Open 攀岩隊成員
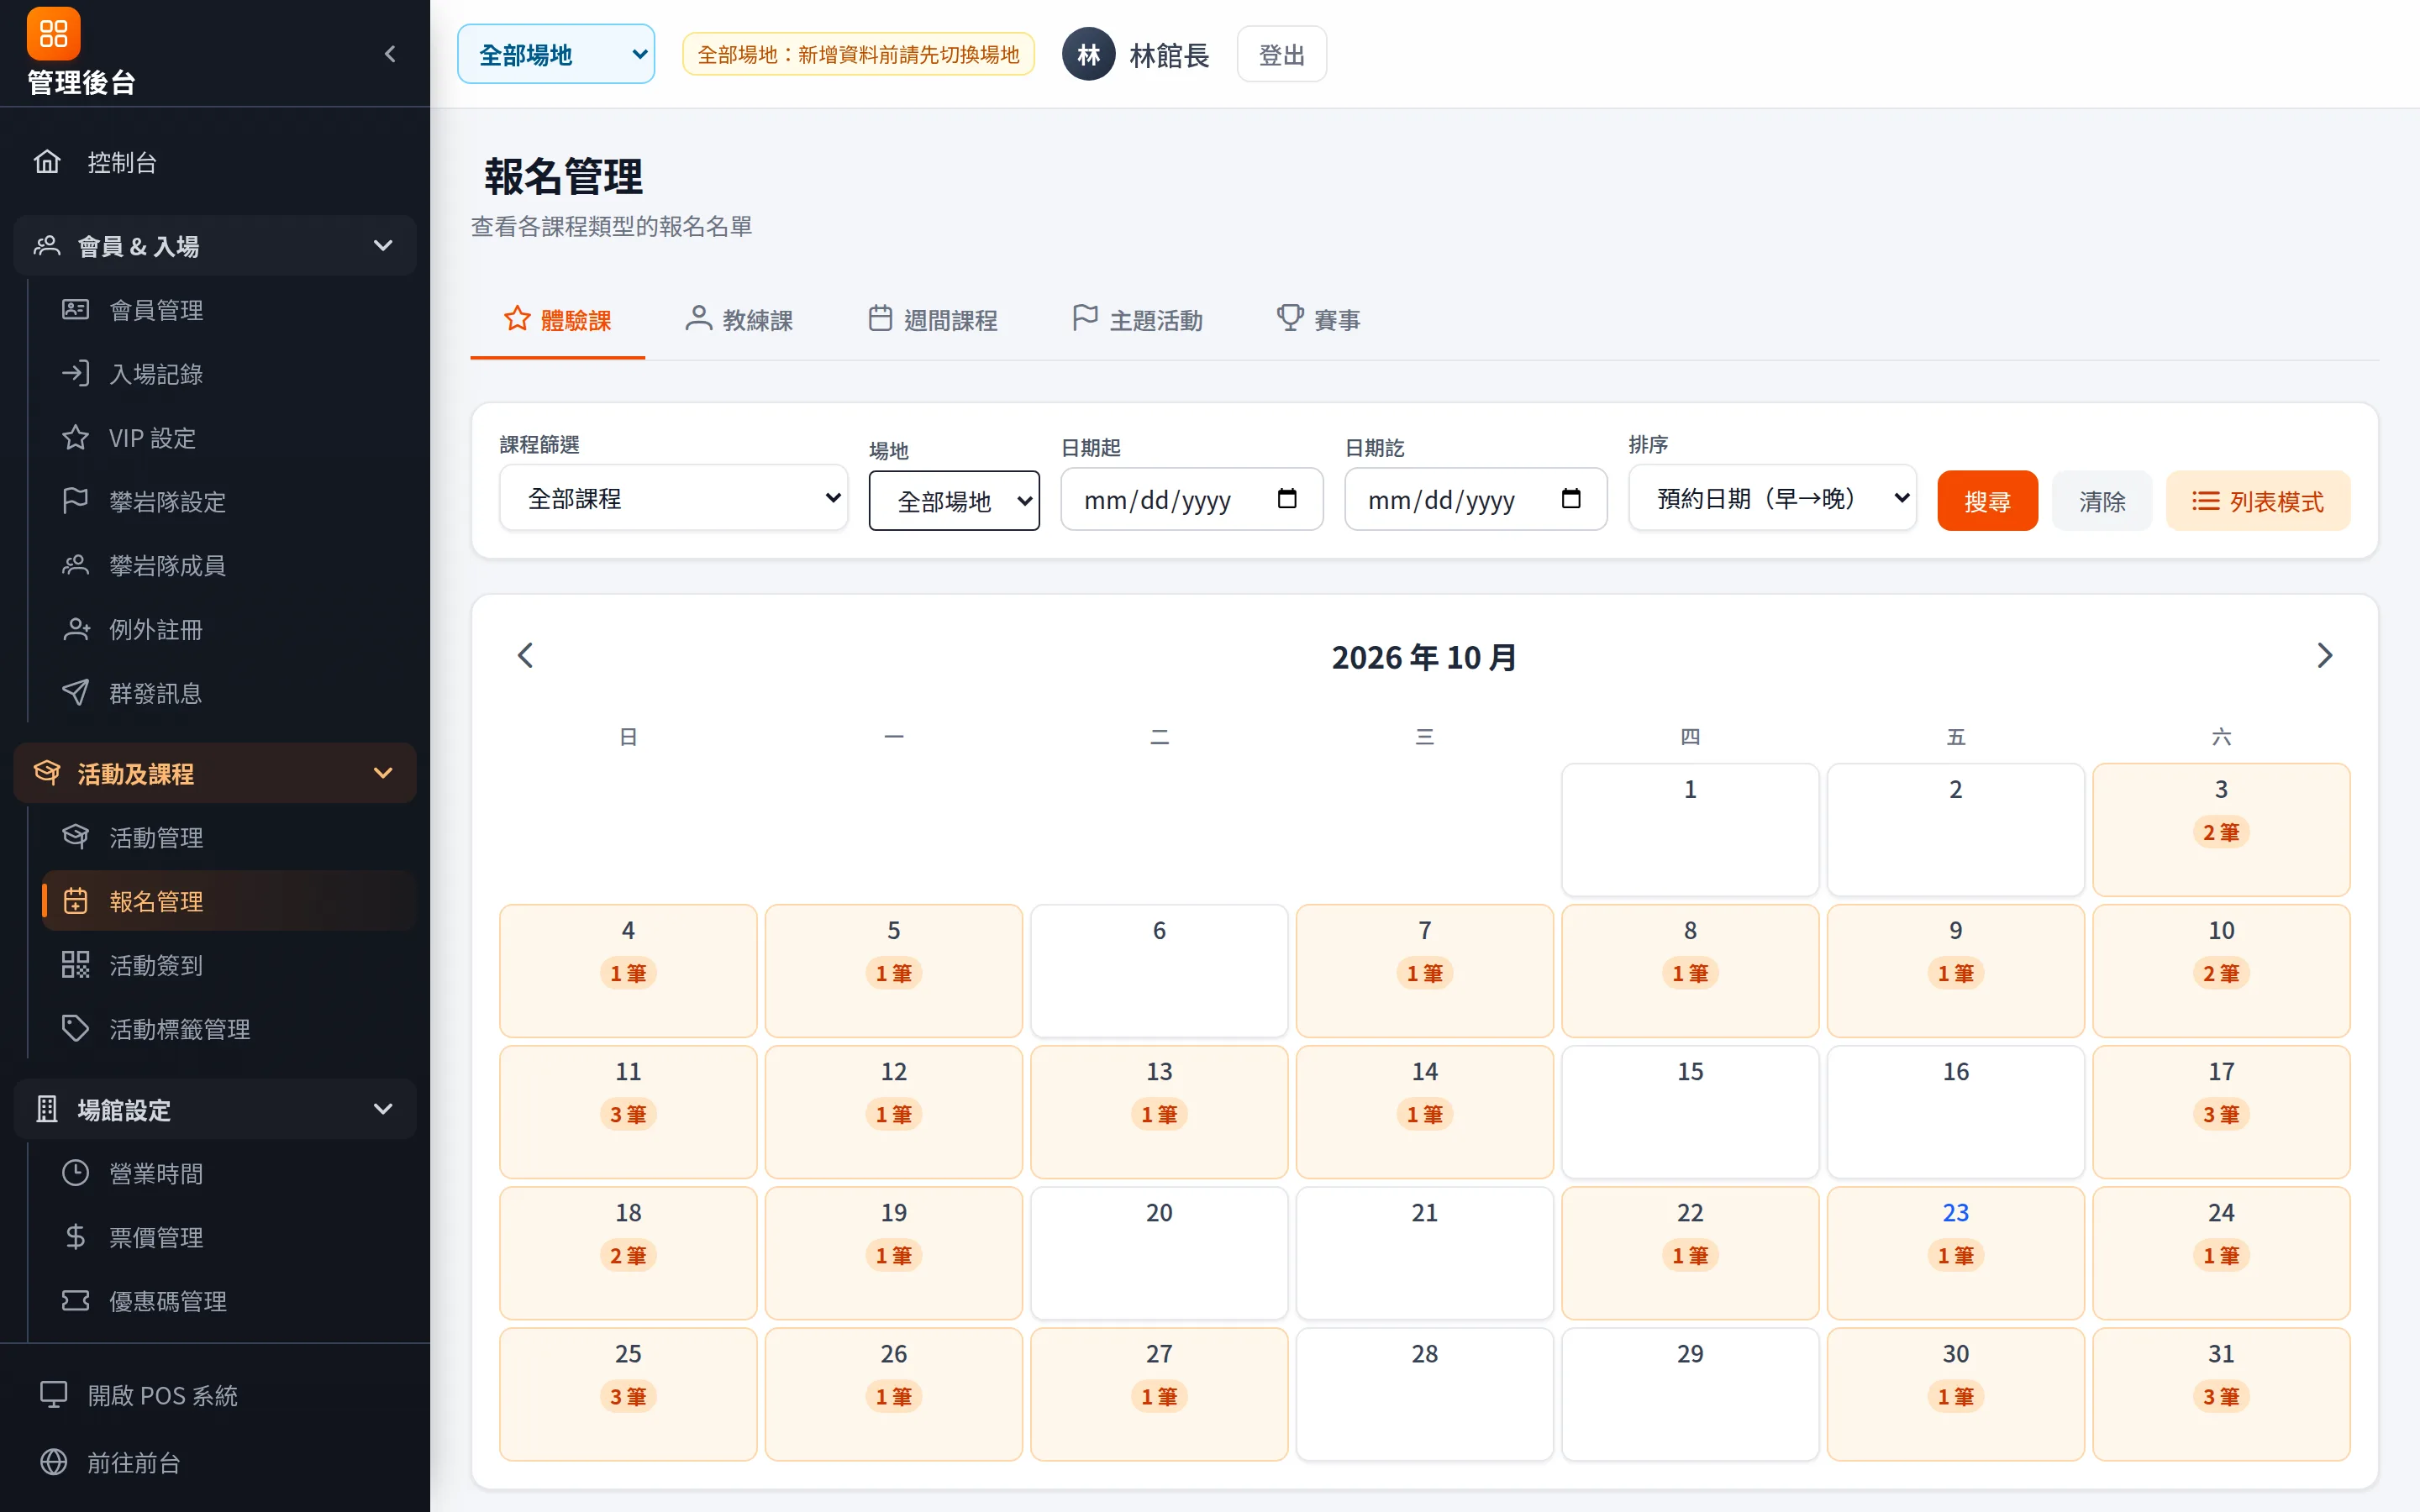This screenshot has width=2420, height=1512. point(229,565)
